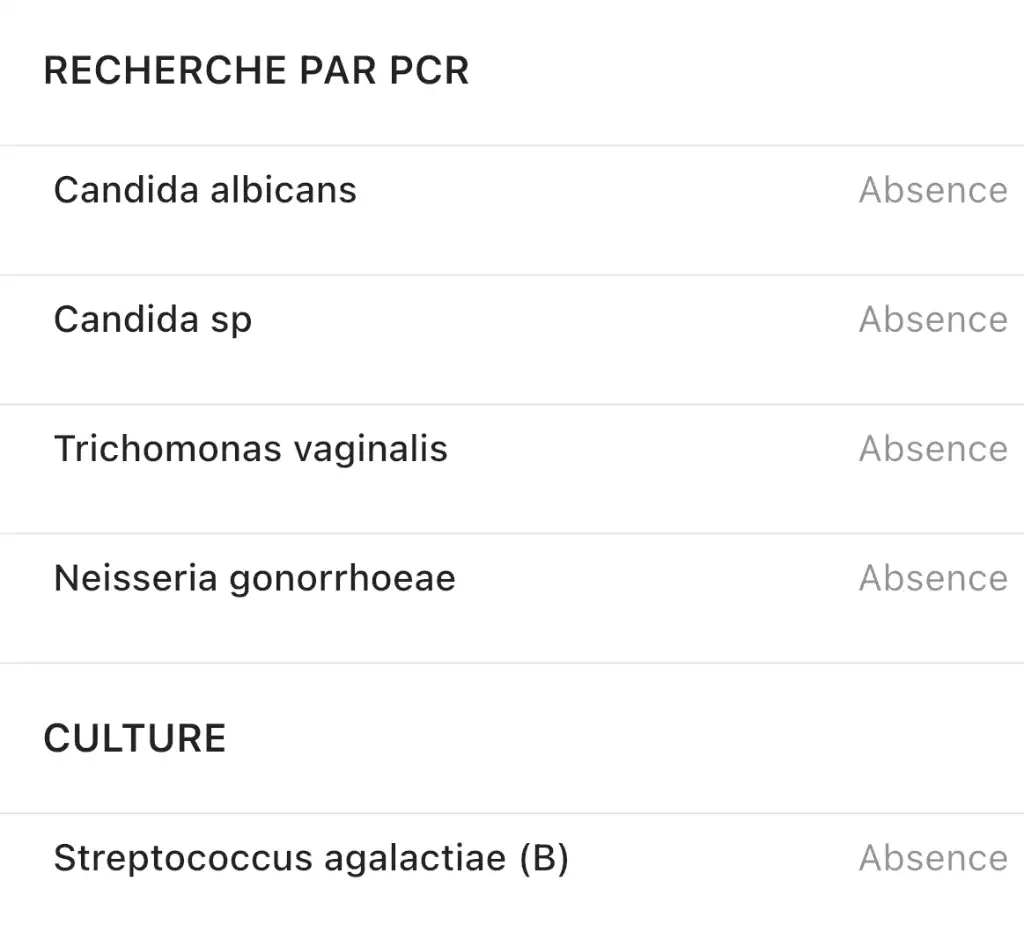Tap Absence result beside Trichomonas vaginalis
Image resolution: width=1024 pixels, height=932 pixels.
933,449
